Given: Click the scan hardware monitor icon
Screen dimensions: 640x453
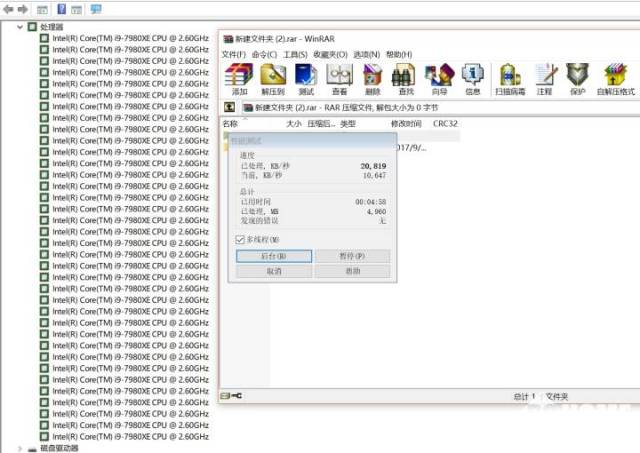Looking at the screenshot, I should 96,9.
